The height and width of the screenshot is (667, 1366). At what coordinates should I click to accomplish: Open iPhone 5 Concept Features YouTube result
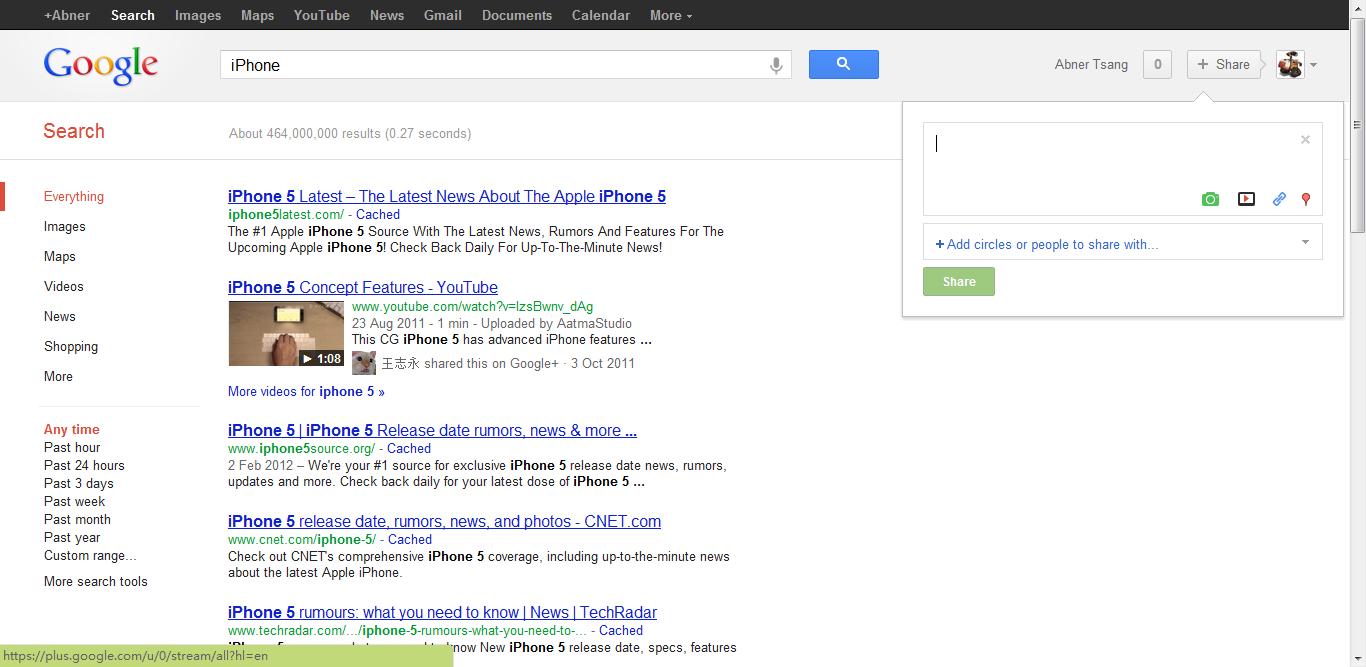[363, 287]
